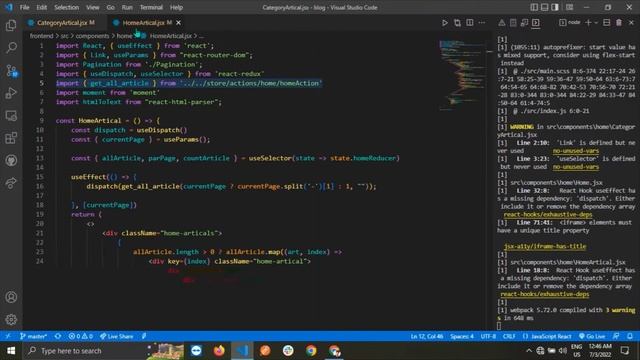The image size is (640, 360).
Task: Click Go Live in status bar
Action: pyautogui.click(x=592, y=336)
